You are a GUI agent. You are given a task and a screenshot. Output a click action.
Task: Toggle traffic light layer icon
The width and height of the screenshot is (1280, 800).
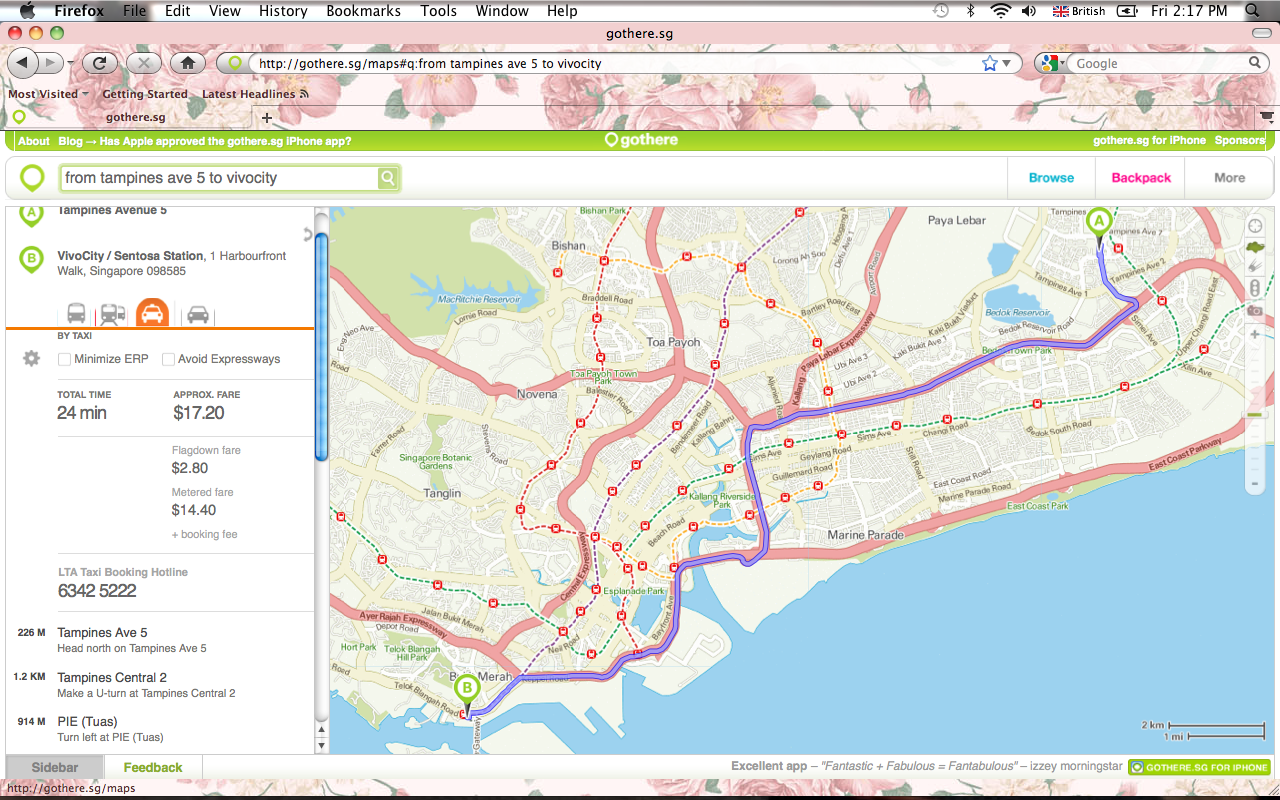pos(1255,289)
